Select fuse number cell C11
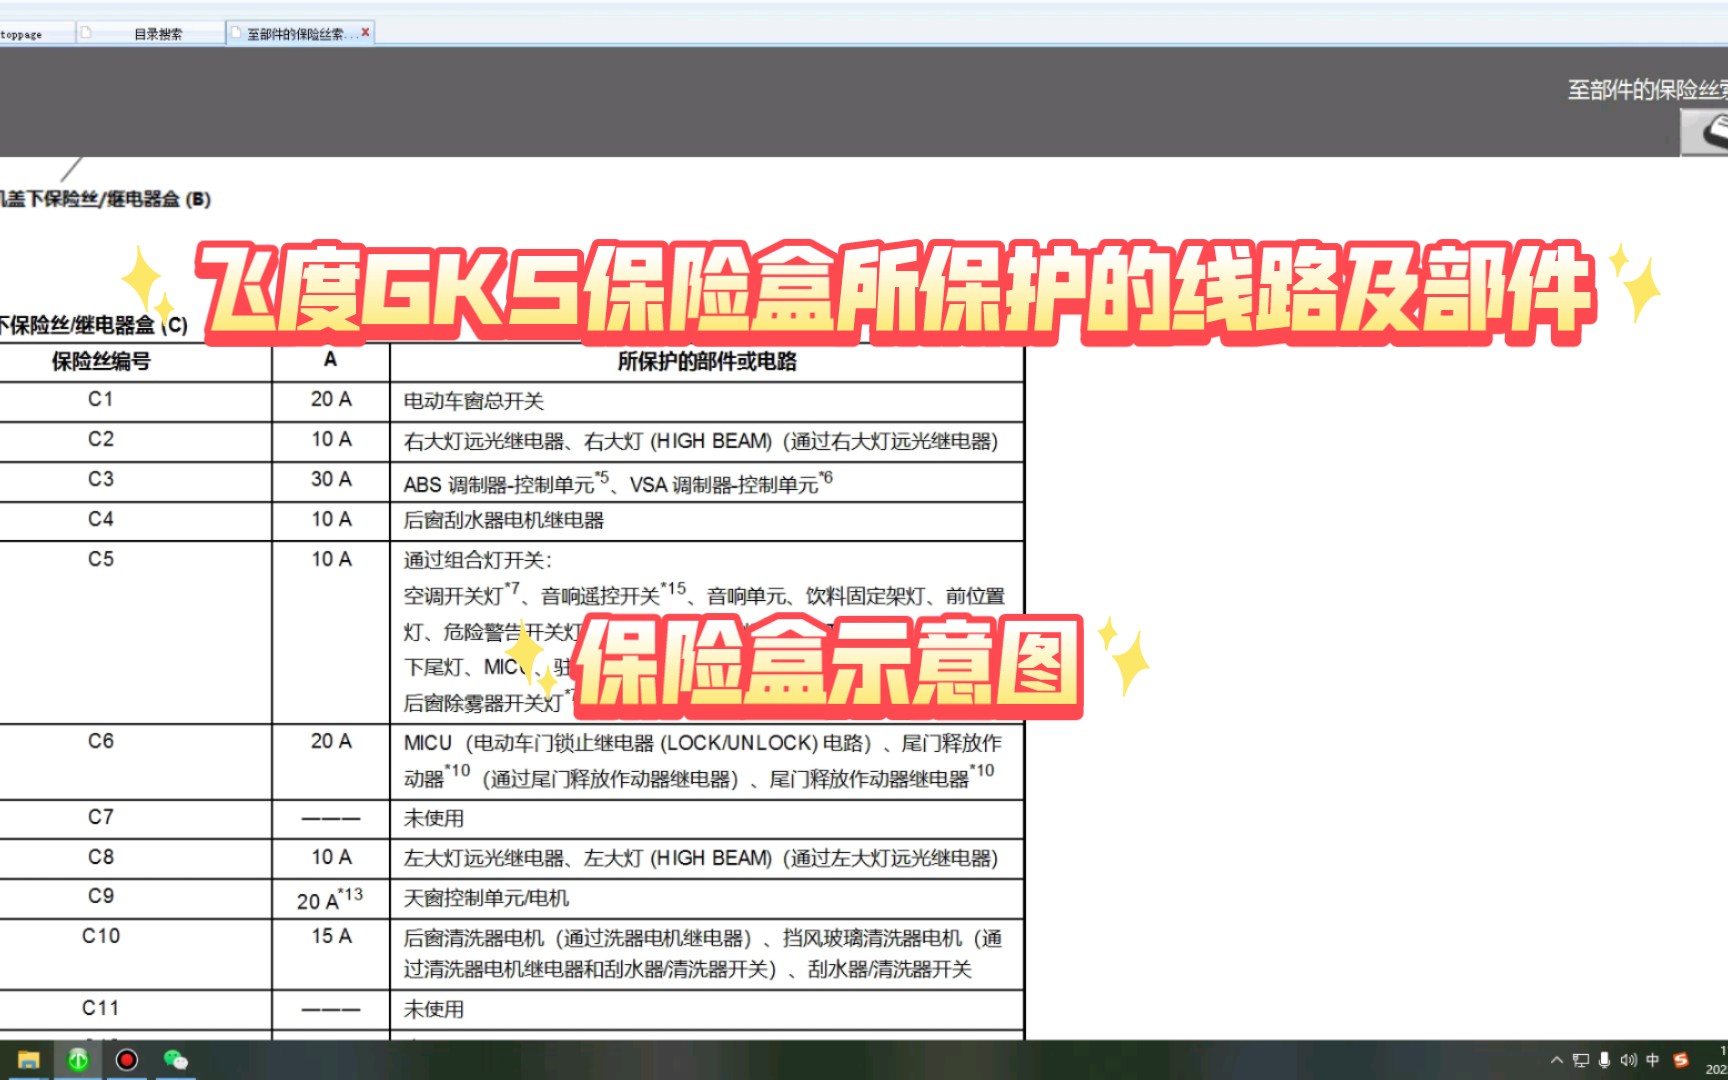Screen dimensions: 1728x1080 [x=101, y=1008]
